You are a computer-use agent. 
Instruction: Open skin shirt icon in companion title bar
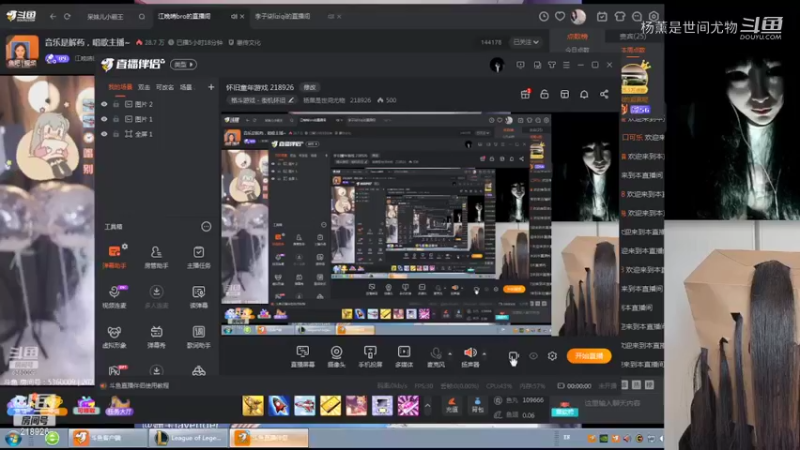[x=552, y=65]
